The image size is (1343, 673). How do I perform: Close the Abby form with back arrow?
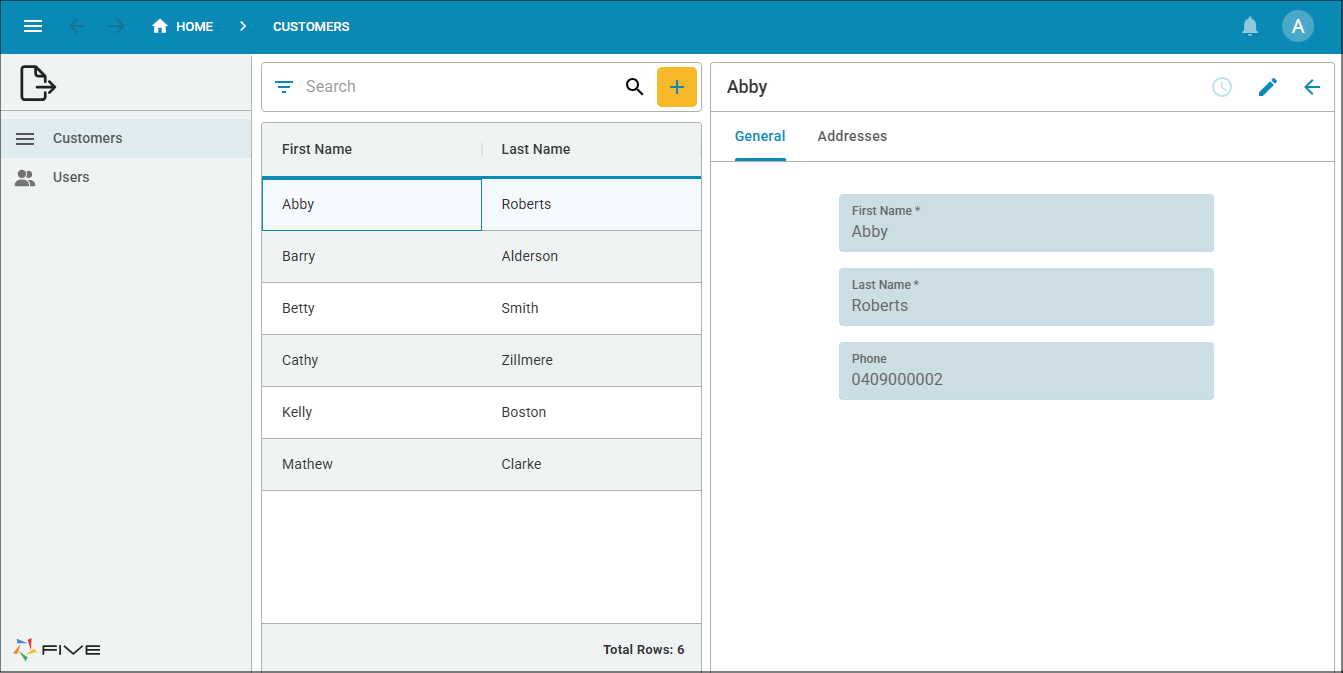click(1312, 87)
